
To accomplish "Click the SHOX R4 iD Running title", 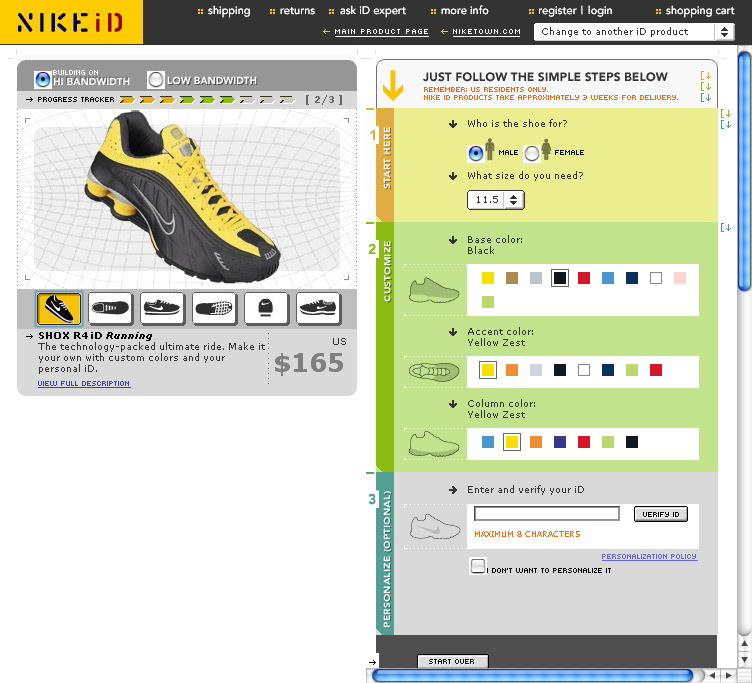I will coord(95,336).
